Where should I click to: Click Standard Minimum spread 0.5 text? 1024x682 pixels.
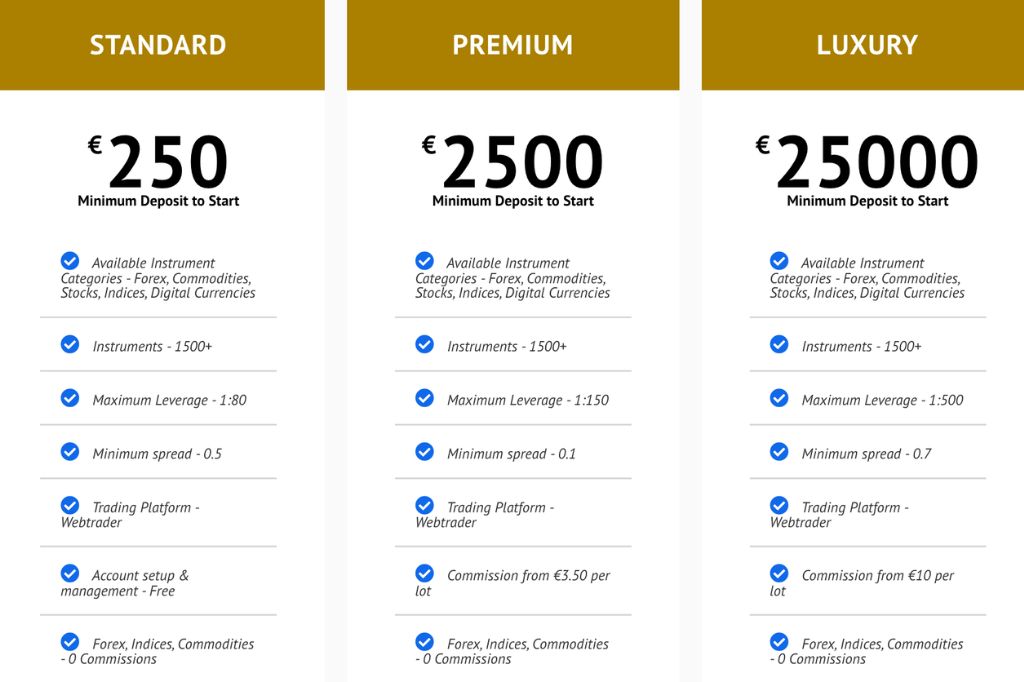click(x=157, y=453)
